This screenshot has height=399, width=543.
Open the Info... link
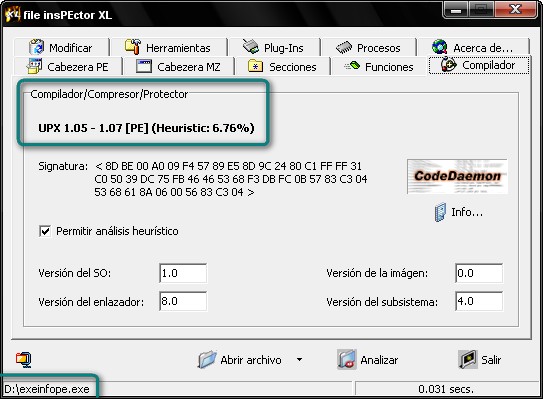[x=459, y=212]
